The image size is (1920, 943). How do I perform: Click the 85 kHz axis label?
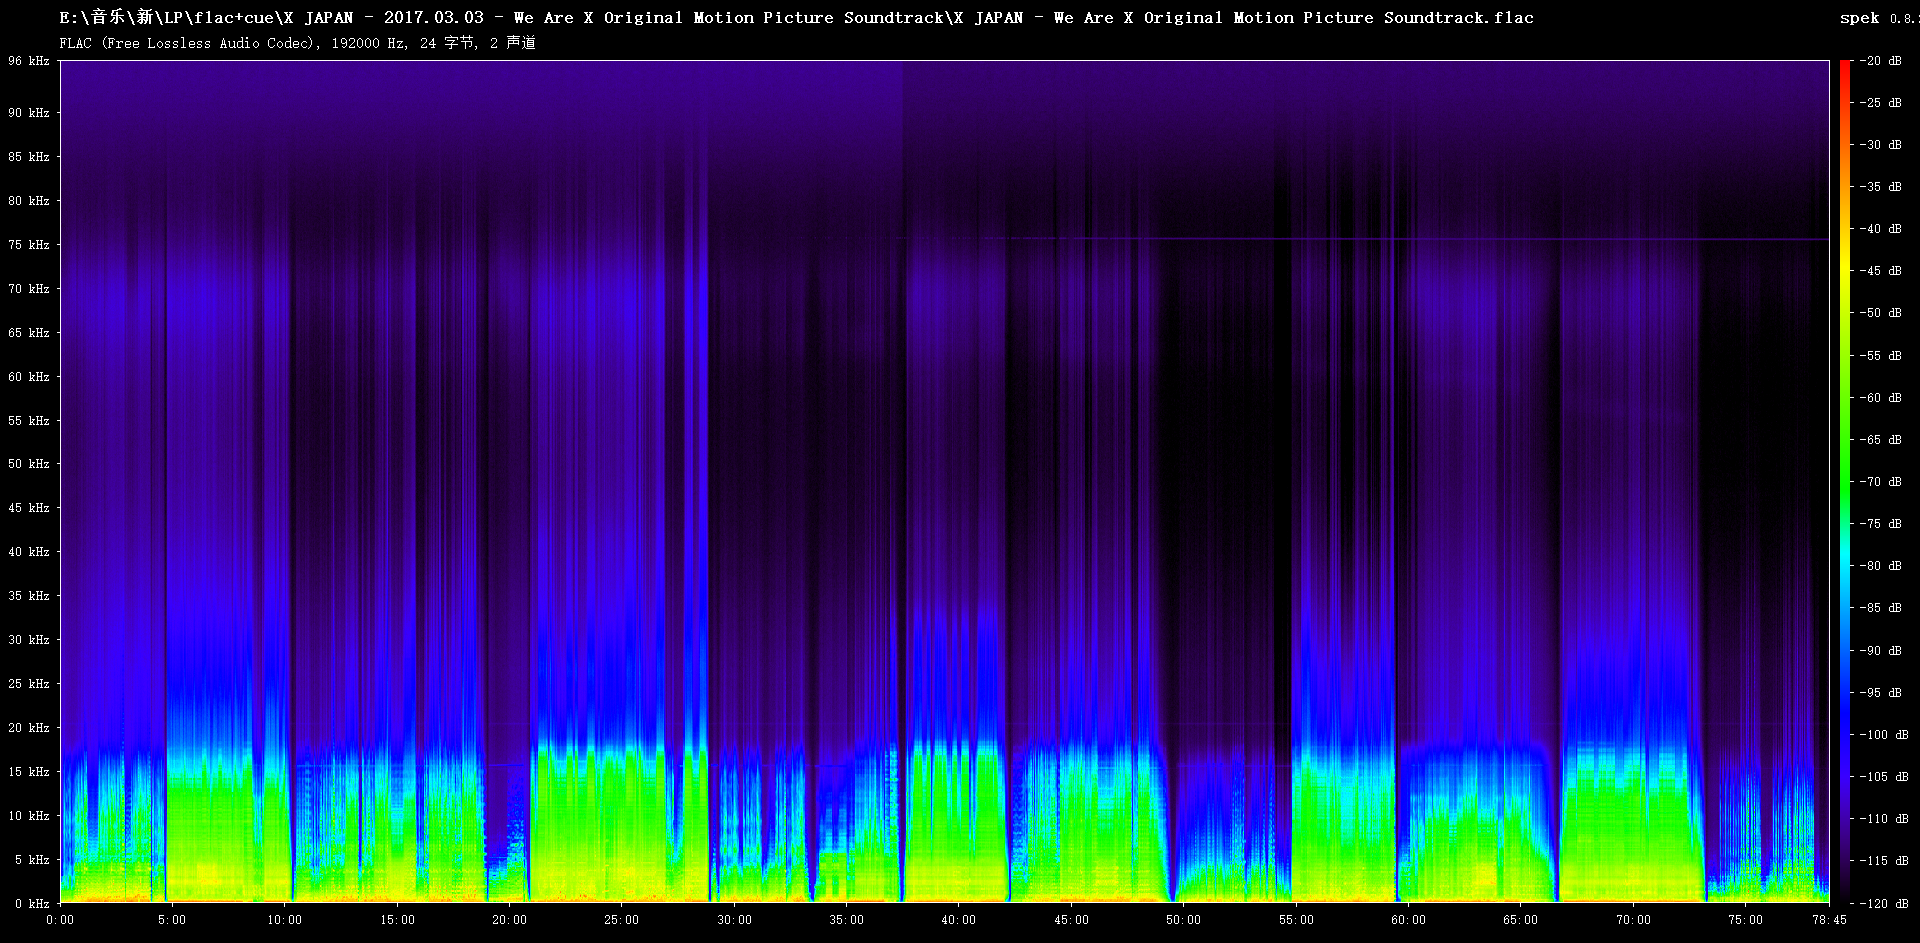tap(29, 157)
